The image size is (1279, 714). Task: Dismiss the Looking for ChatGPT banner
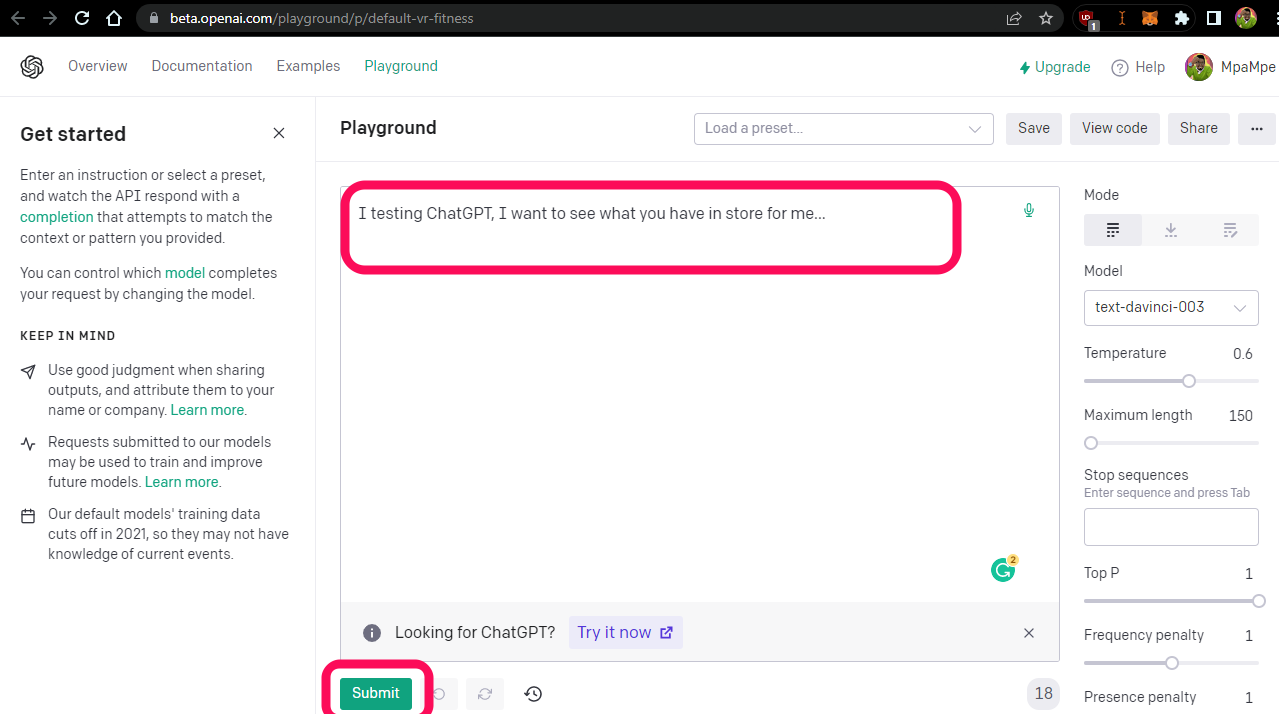tap(1029, 633)
